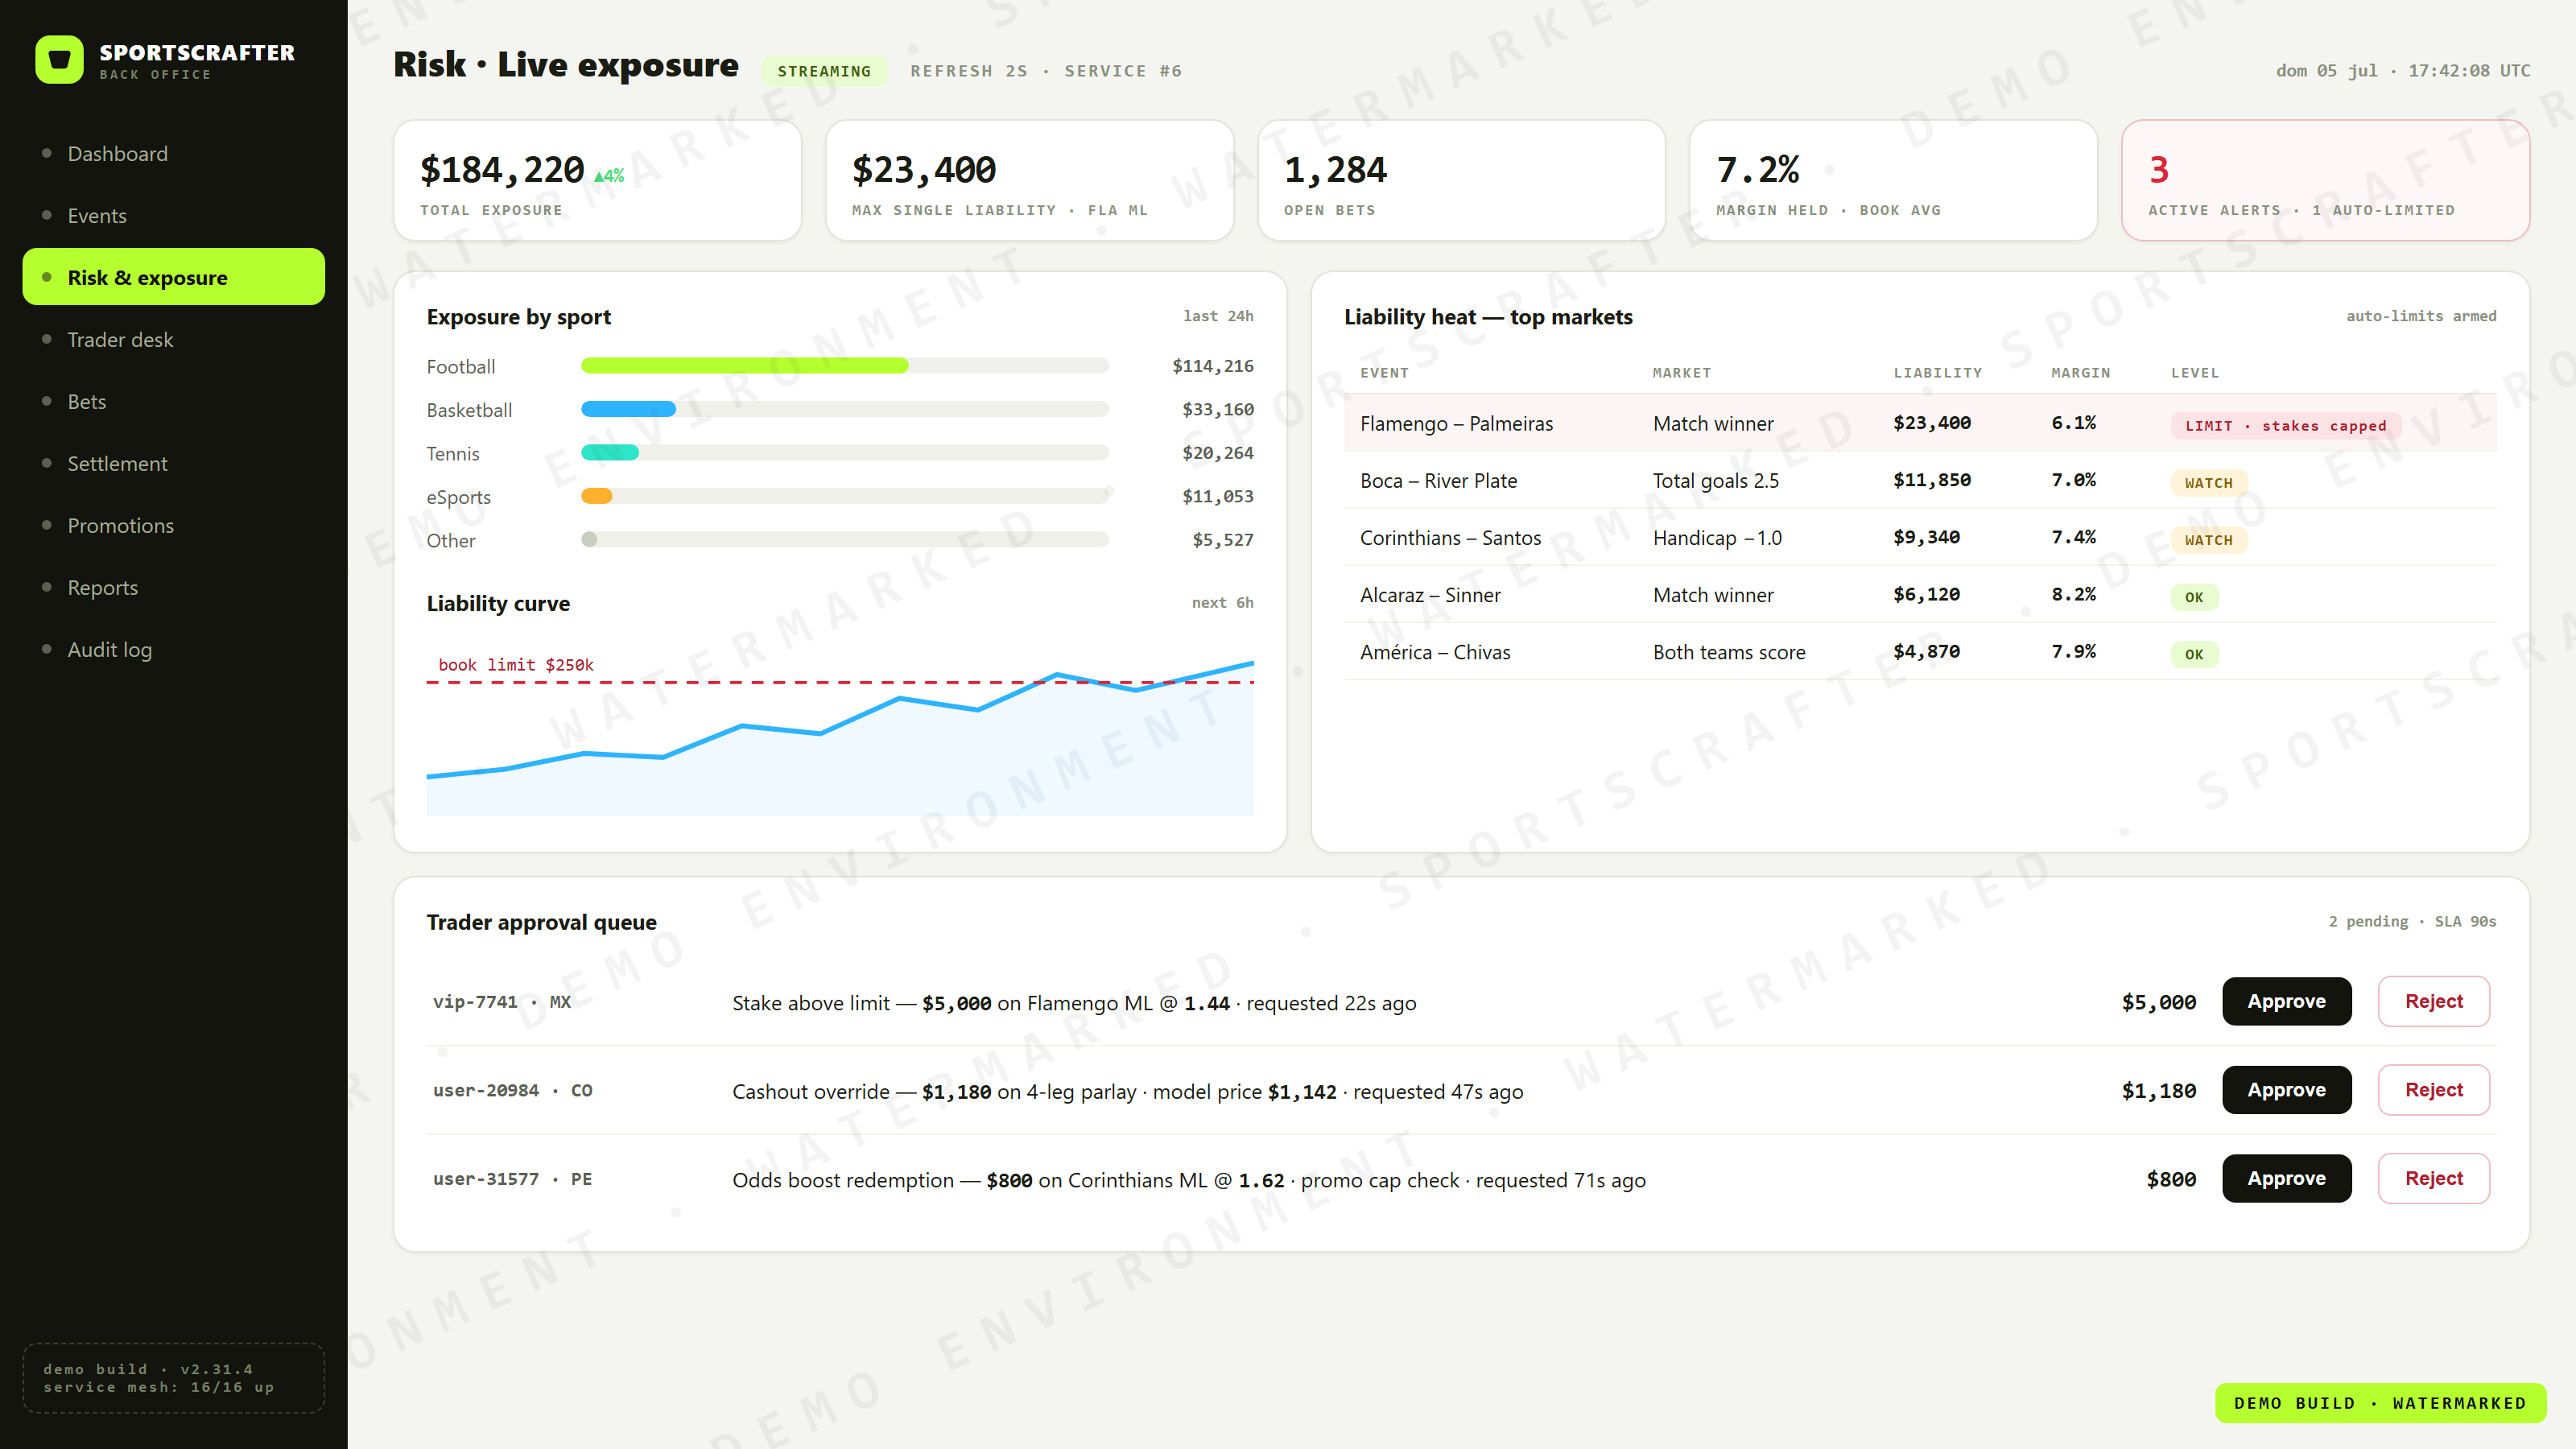2576x1449 pixels.
Task: Select the América – Chivas row
Action: [x=1920, y=651]
